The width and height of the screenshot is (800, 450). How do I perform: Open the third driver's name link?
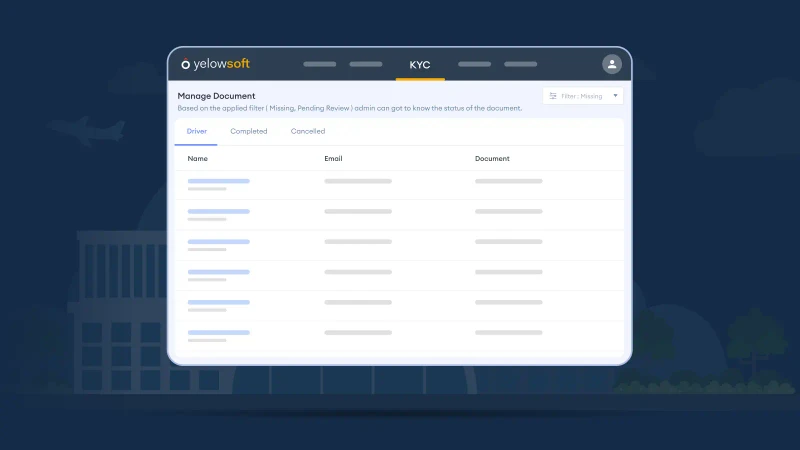[218, 241]
